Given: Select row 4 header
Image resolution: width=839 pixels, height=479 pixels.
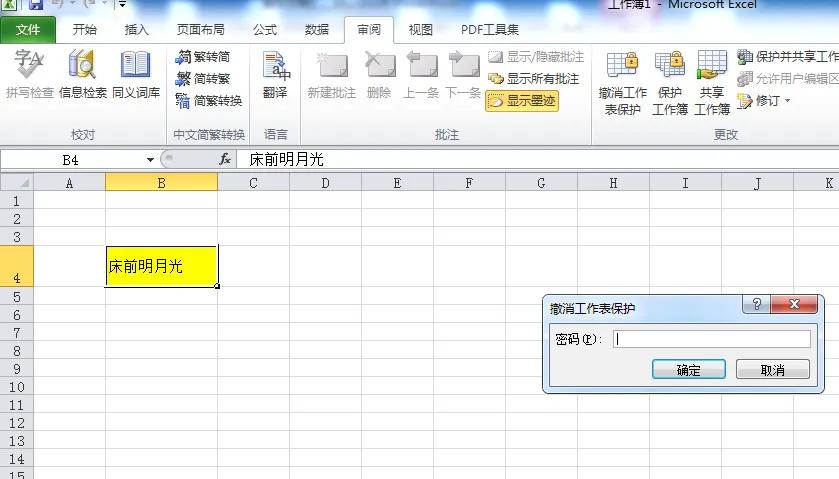Looking at the screenshot, I should 17,266.
